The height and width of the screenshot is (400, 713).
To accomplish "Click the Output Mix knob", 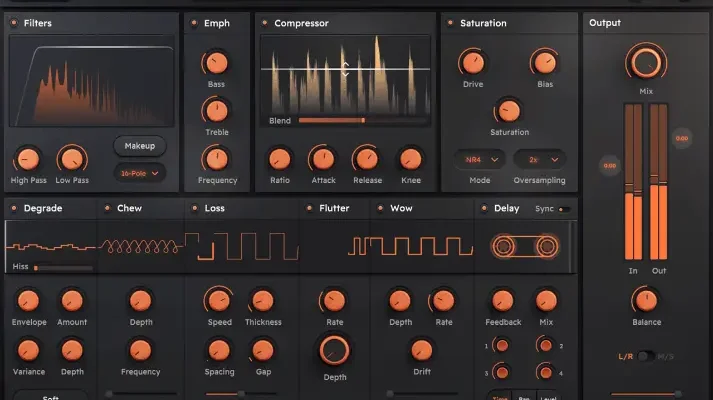I will pyautogui.click(x=646, y=62).
